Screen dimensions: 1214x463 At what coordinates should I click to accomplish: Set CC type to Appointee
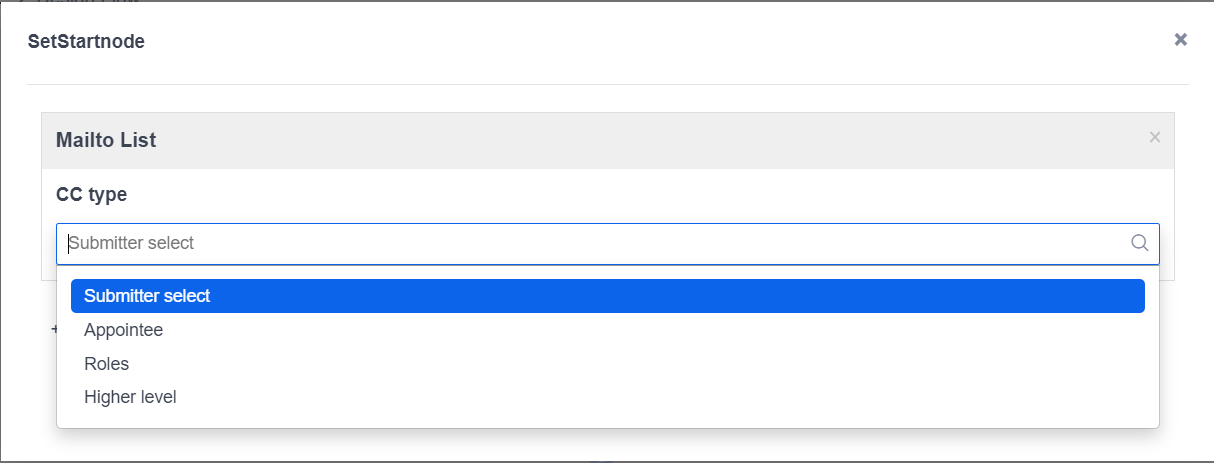tap(124, 330)
